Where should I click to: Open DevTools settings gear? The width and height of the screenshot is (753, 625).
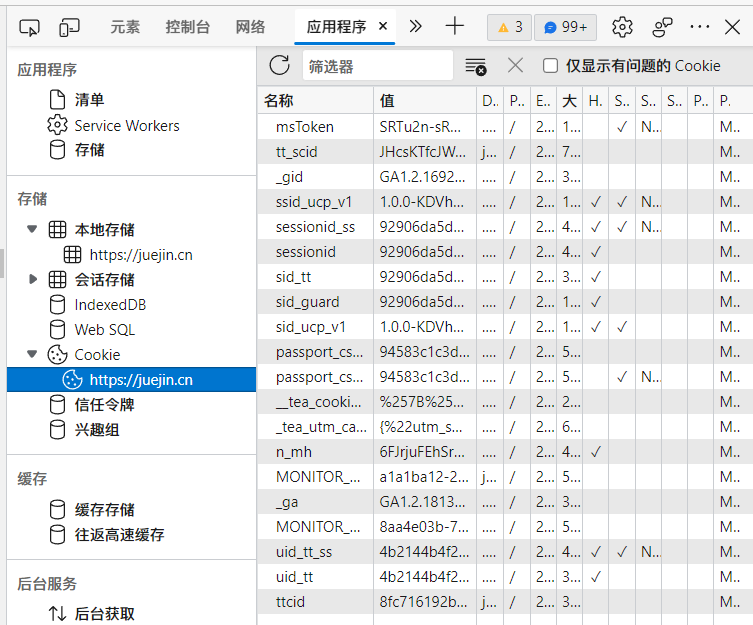click(622, 27)
